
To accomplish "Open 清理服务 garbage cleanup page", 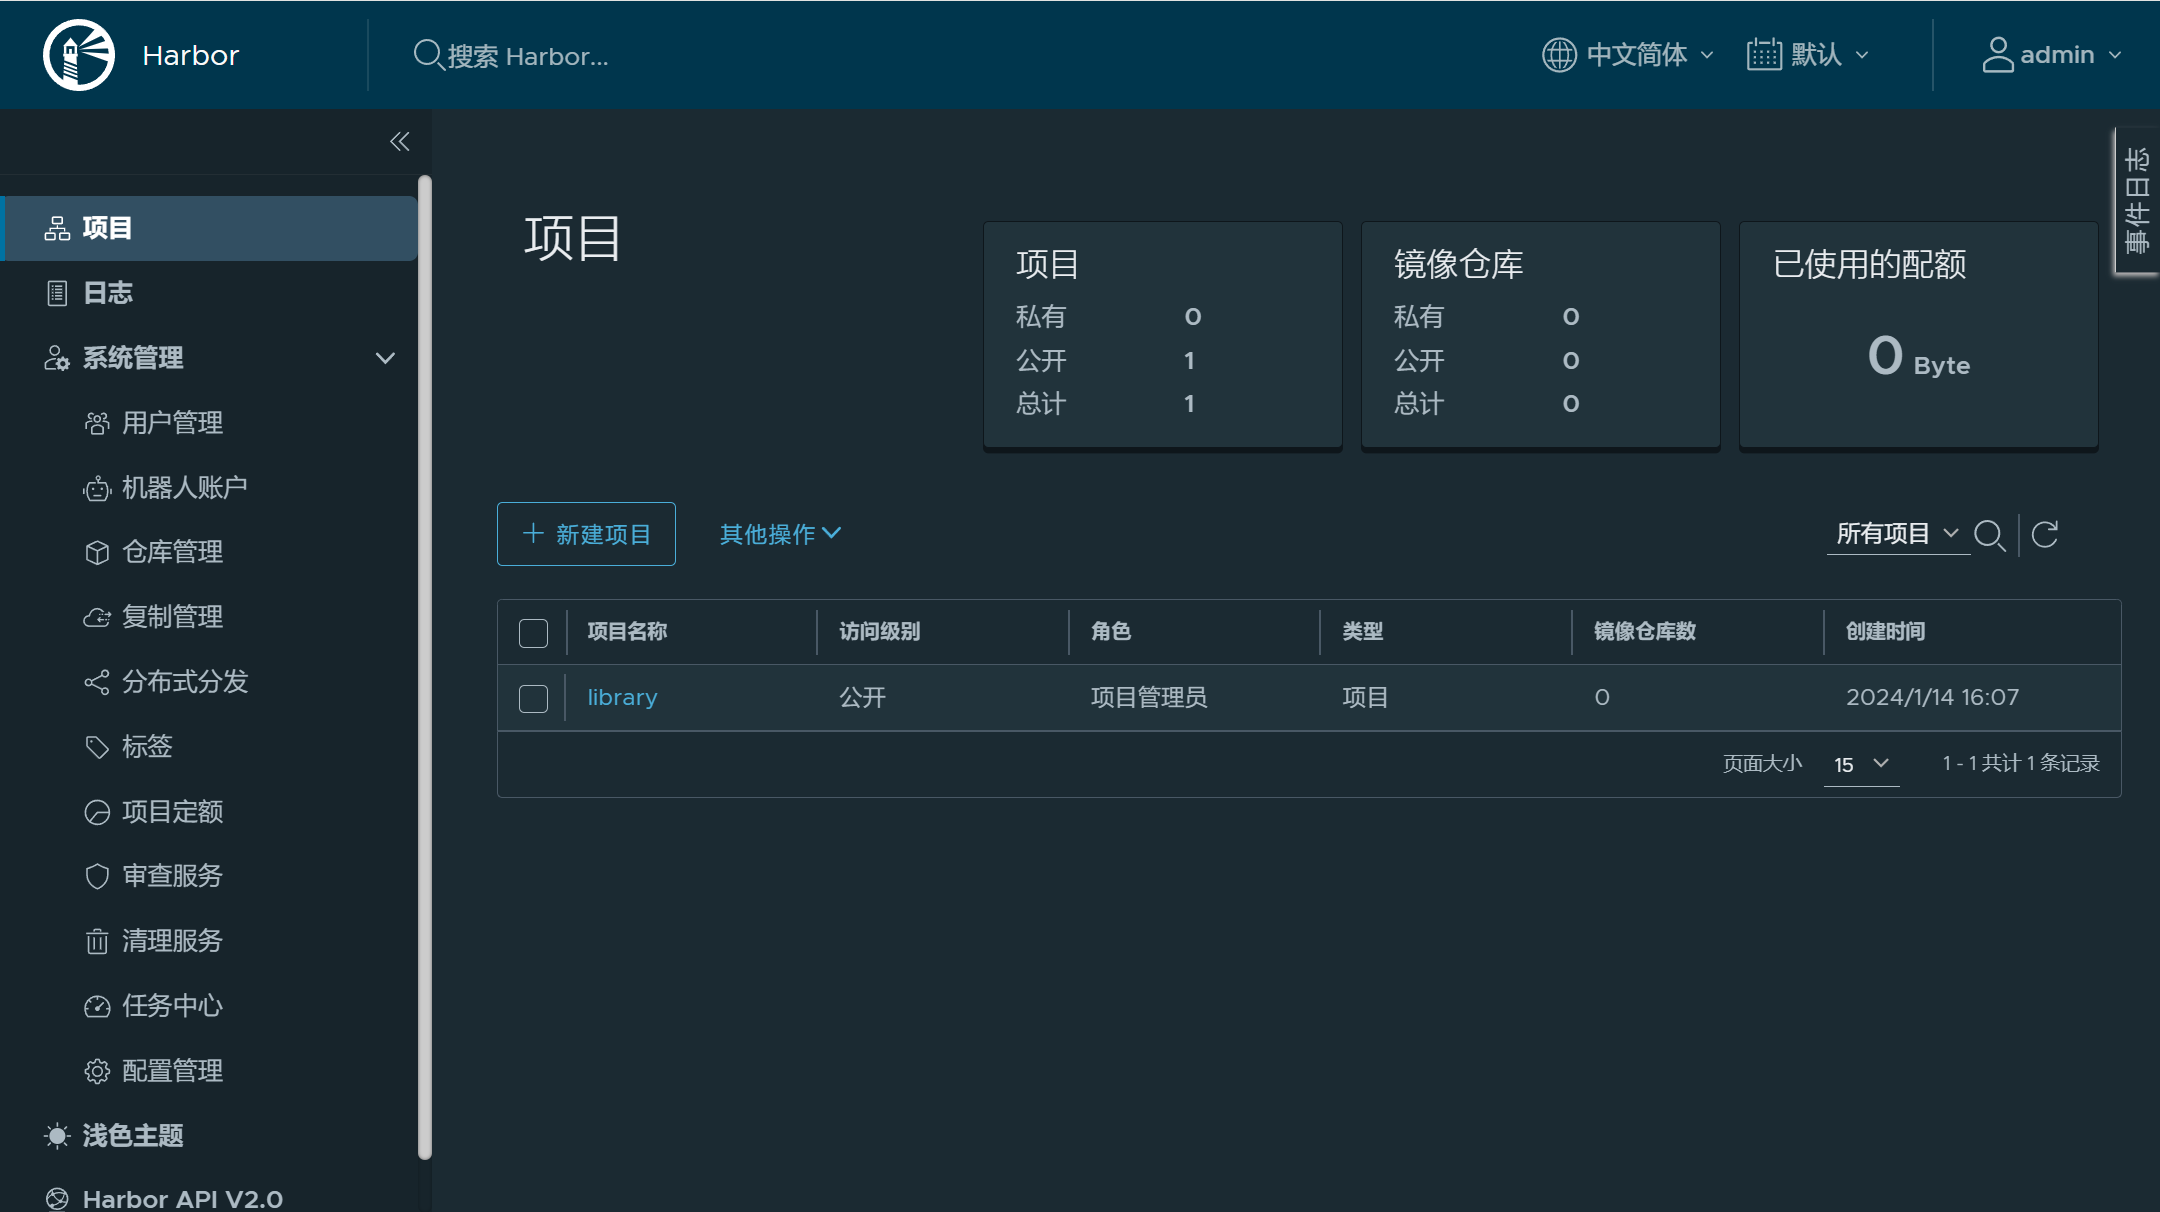I will point(171,940).
